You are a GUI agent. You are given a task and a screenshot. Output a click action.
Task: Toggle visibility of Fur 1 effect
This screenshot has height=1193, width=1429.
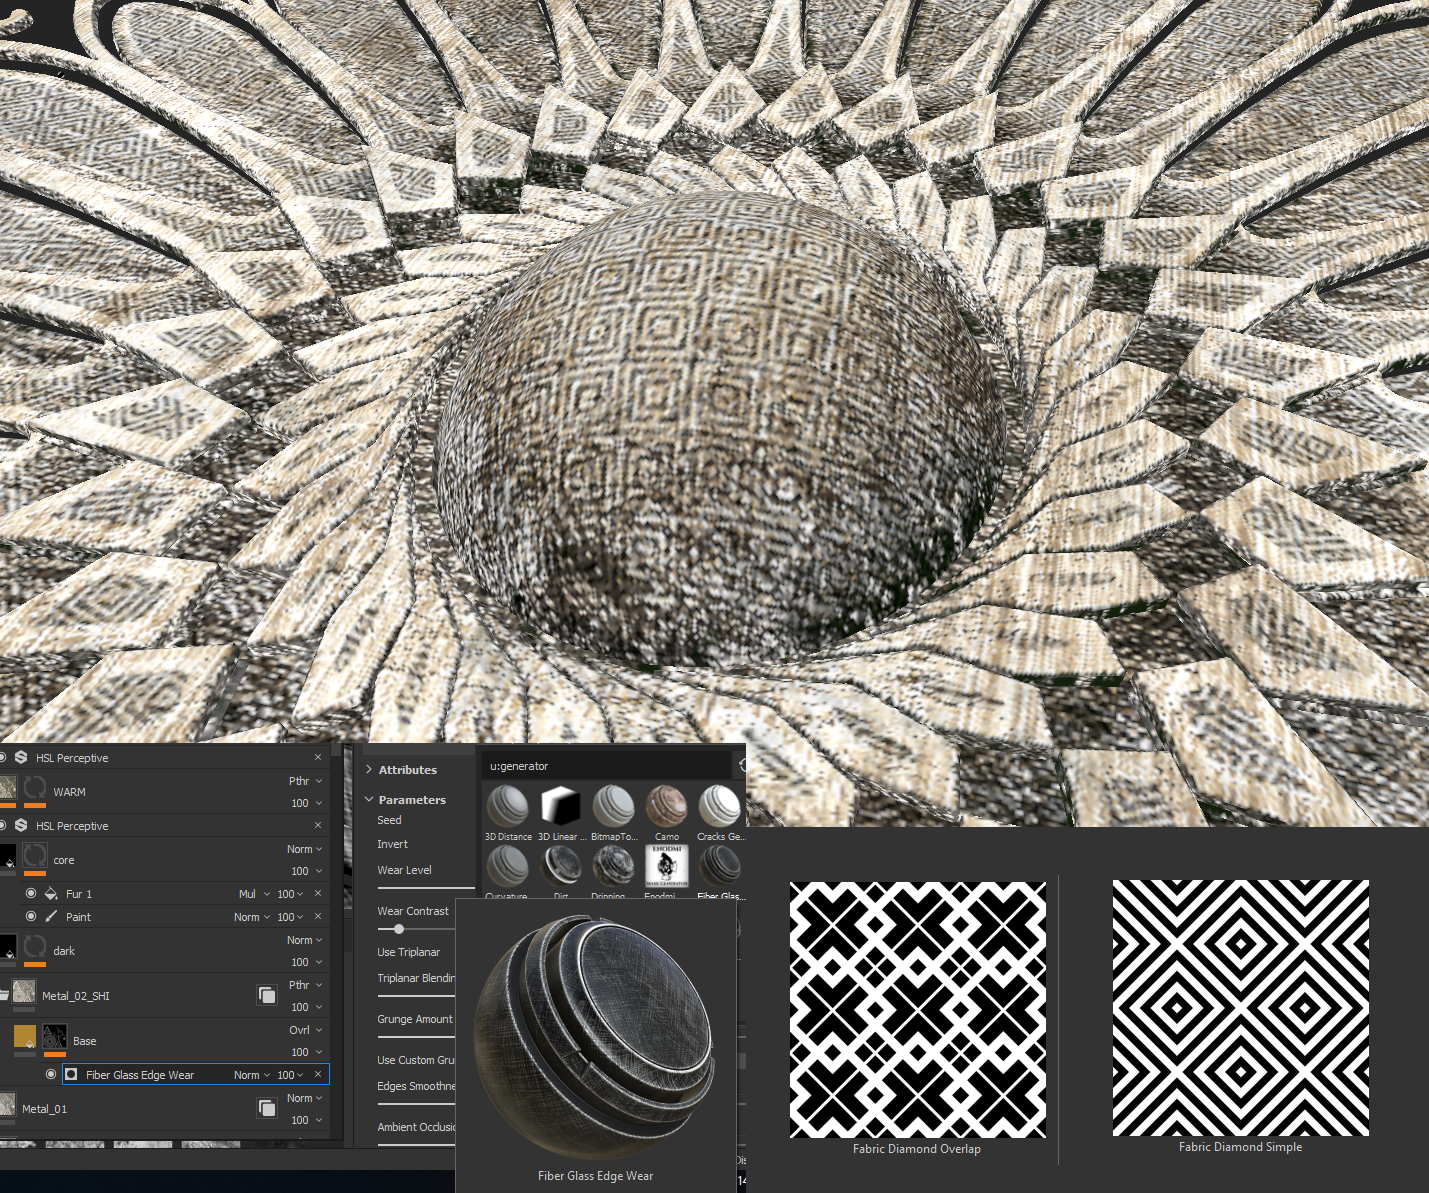pos(31,894)
